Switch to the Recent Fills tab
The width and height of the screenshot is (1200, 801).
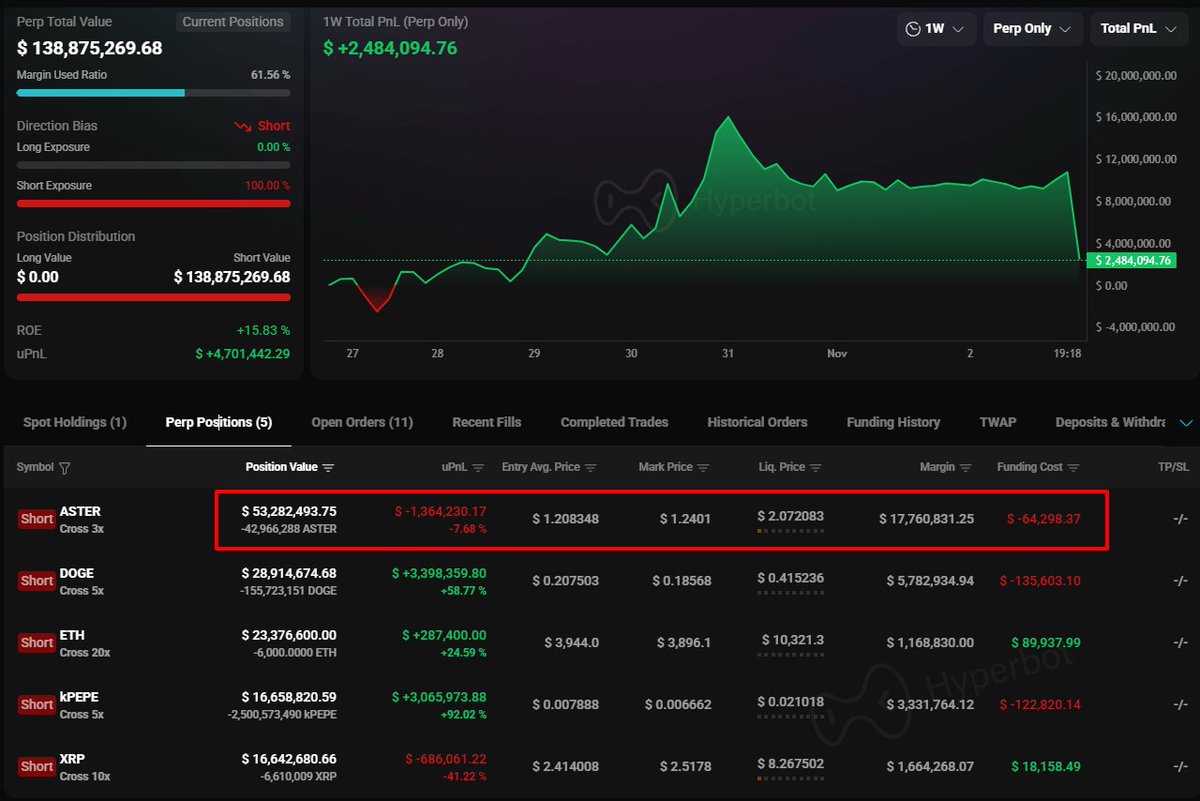pyautogui.click(x=486, y=423)
